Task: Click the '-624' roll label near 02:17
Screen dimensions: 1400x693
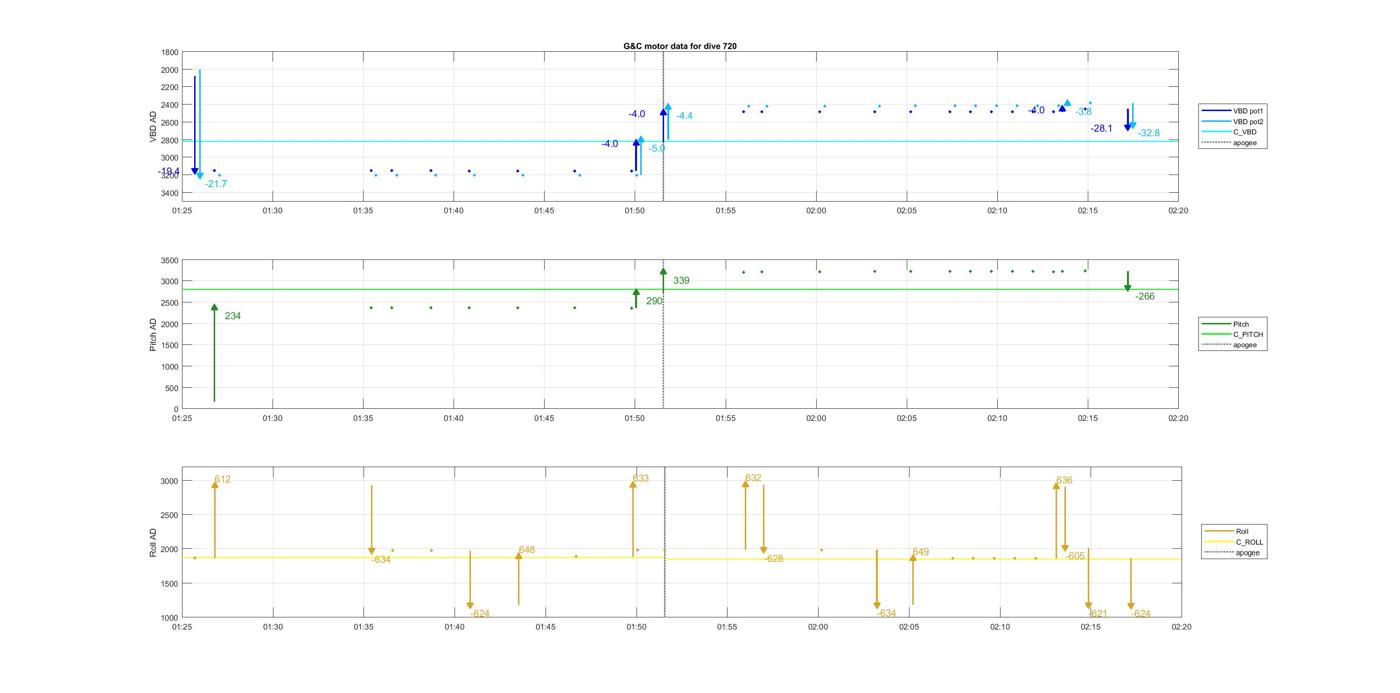Action: (1141, 613)
